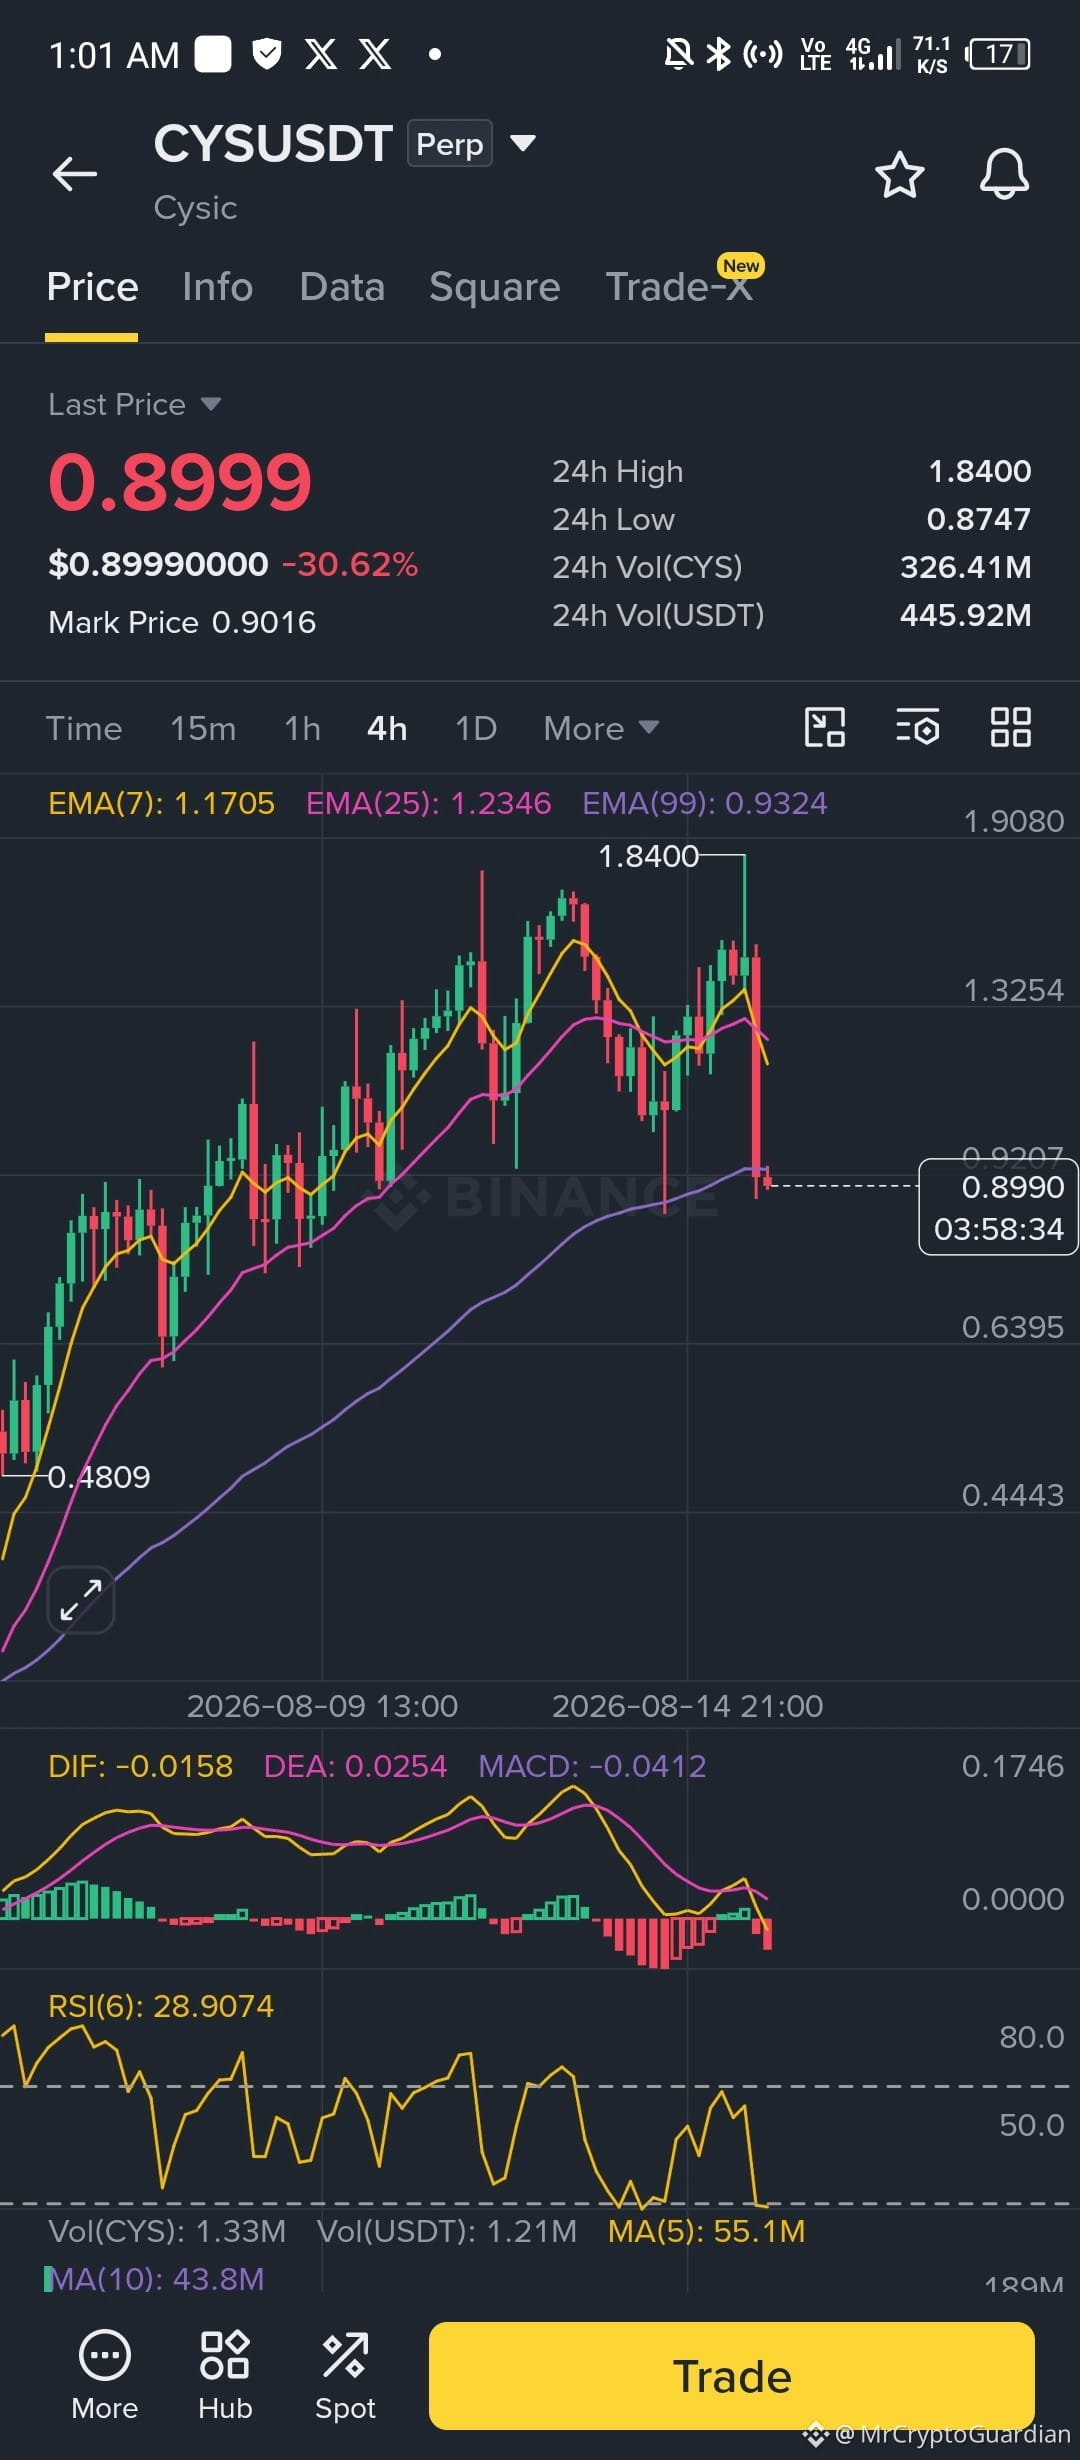This screenshot has width=1080, height=2460.
Task: Switch to Spot trading icon
Action: (x=345, y=2375)
